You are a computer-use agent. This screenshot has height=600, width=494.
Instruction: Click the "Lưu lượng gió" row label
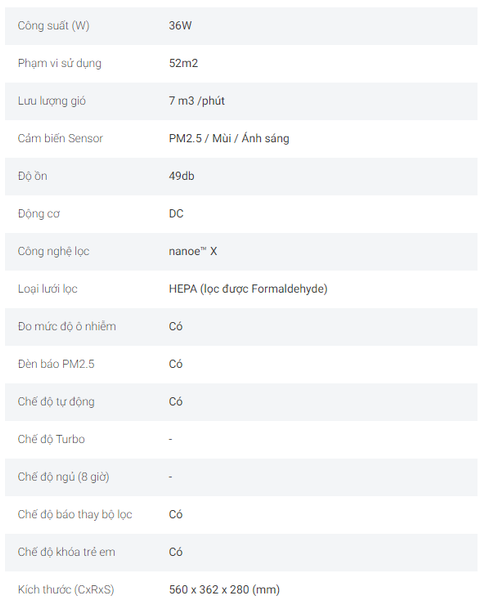(52, 101)
